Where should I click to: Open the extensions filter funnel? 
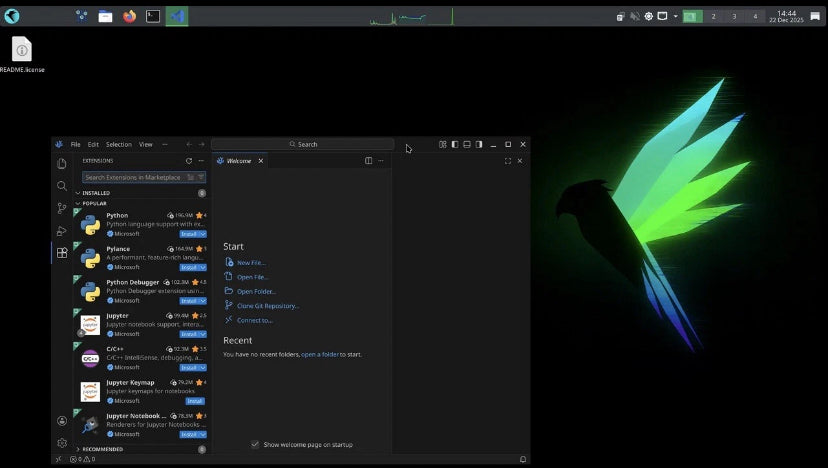point(201,177)
